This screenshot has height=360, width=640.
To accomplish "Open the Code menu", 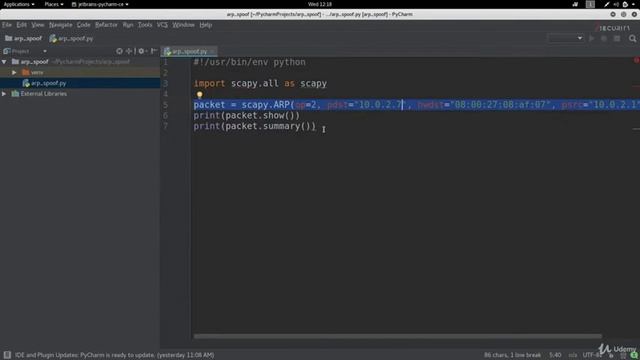I will tap(83, 25).
